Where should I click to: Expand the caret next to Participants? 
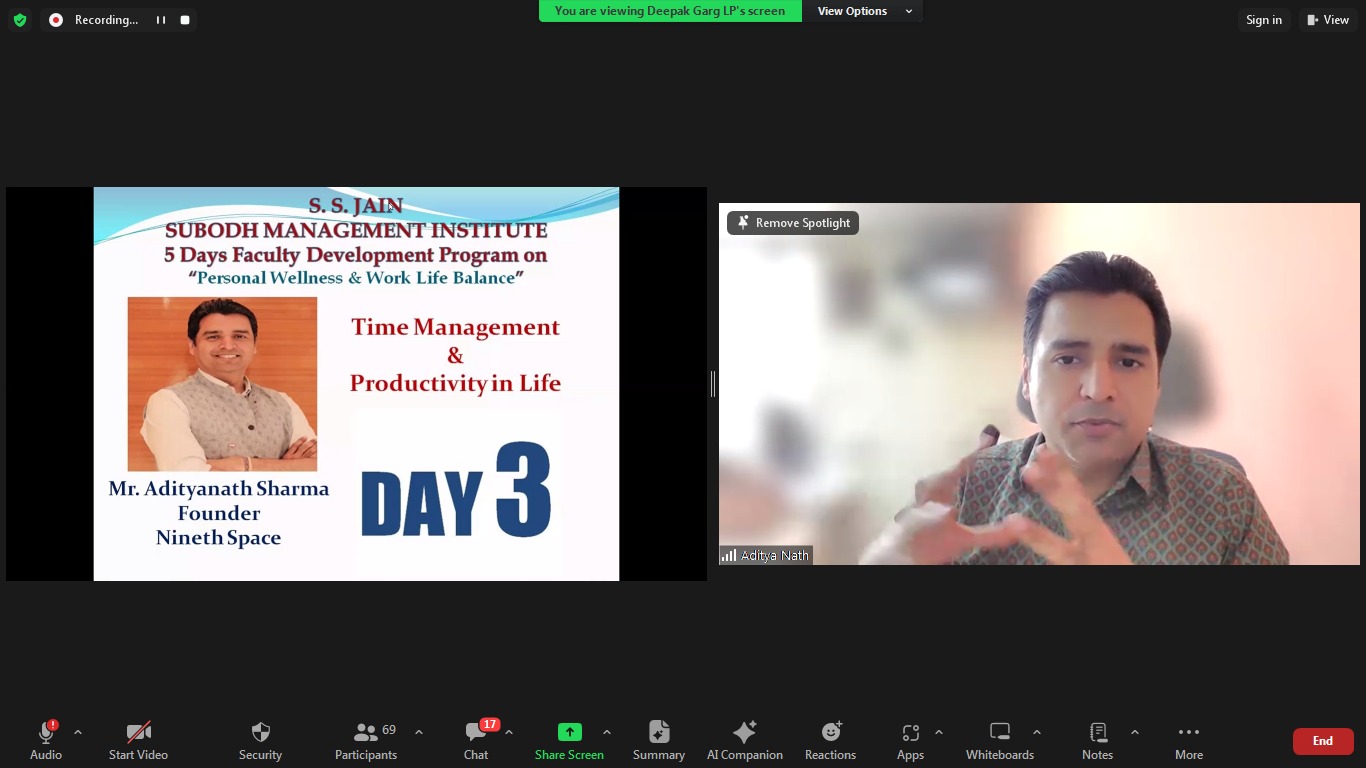tap(419, 733)
